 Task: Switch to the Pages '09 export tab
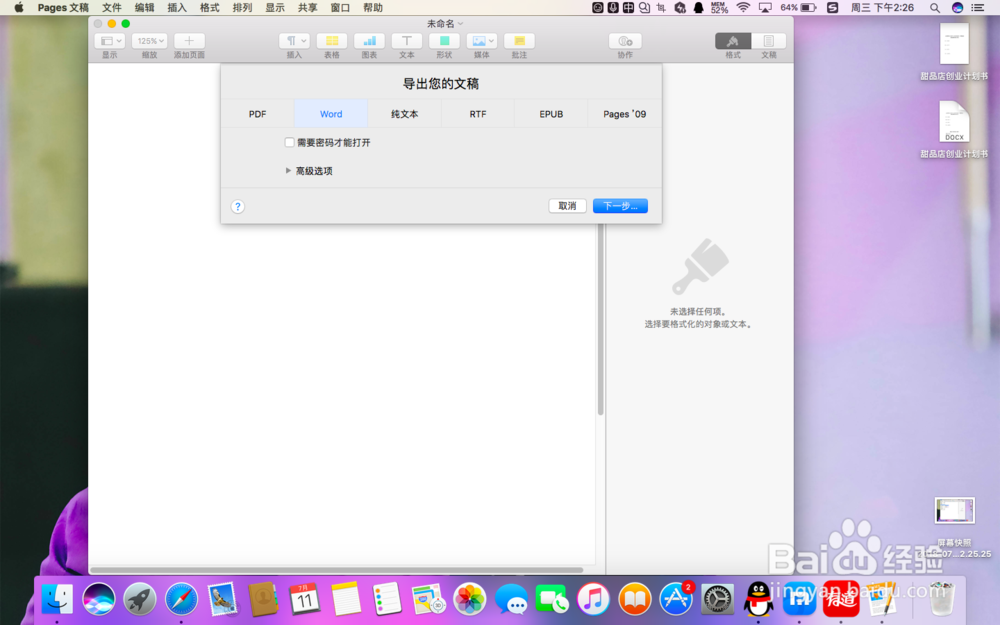pyautogui.click(x=624, y=114)
